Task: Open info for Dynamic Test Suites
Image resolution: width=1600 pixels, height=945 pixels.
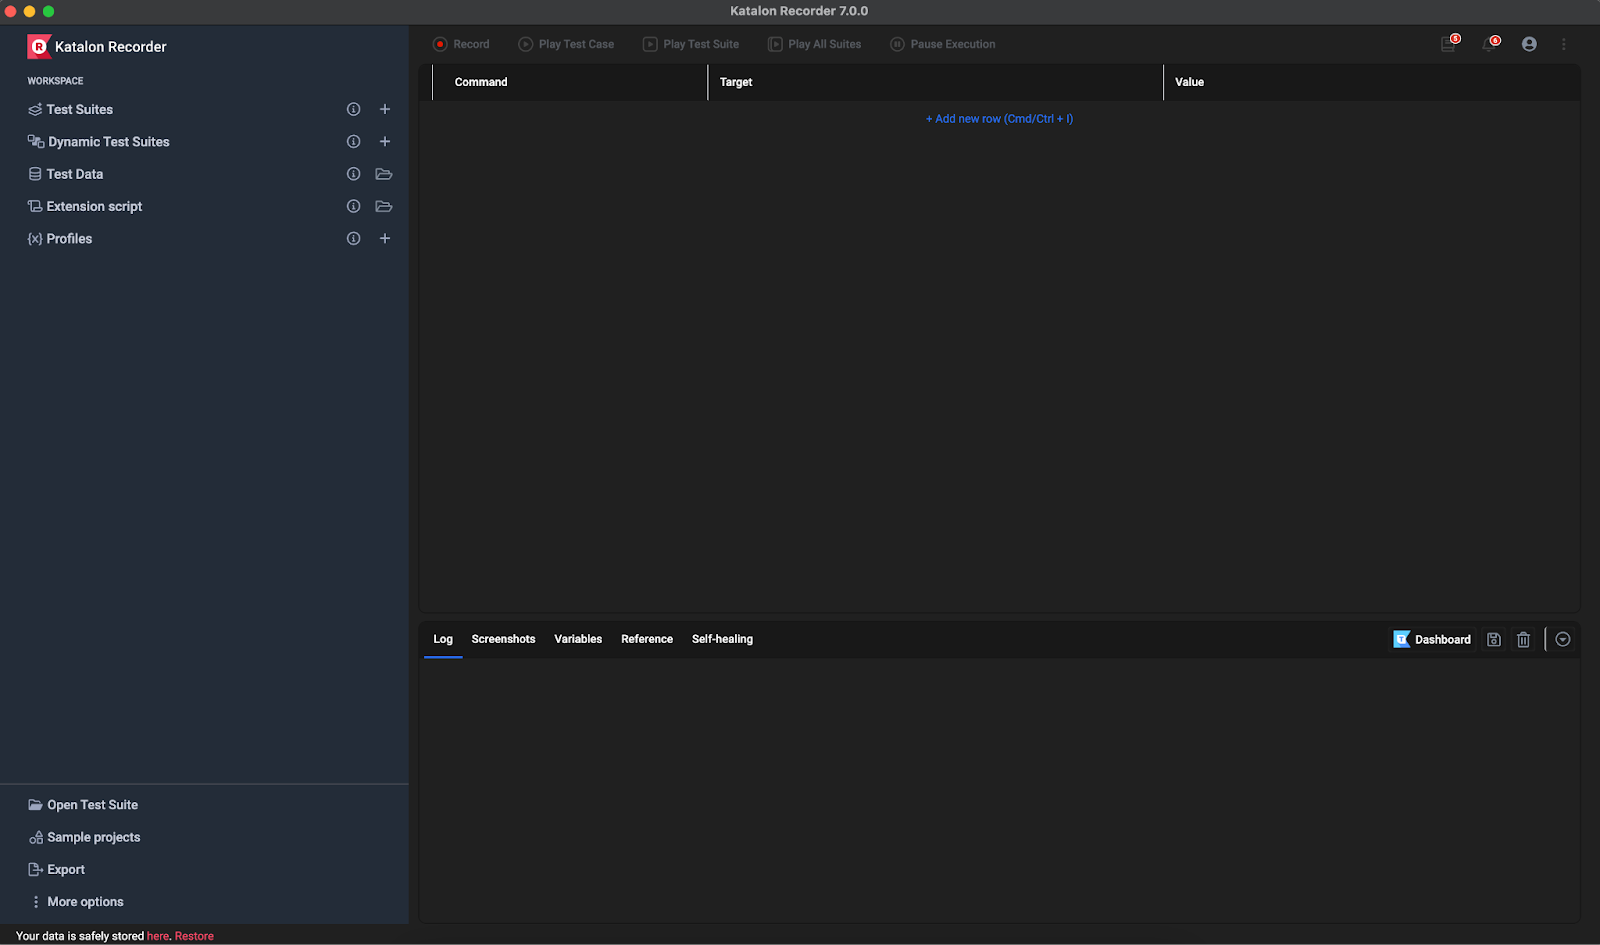Action: (353, 142)
